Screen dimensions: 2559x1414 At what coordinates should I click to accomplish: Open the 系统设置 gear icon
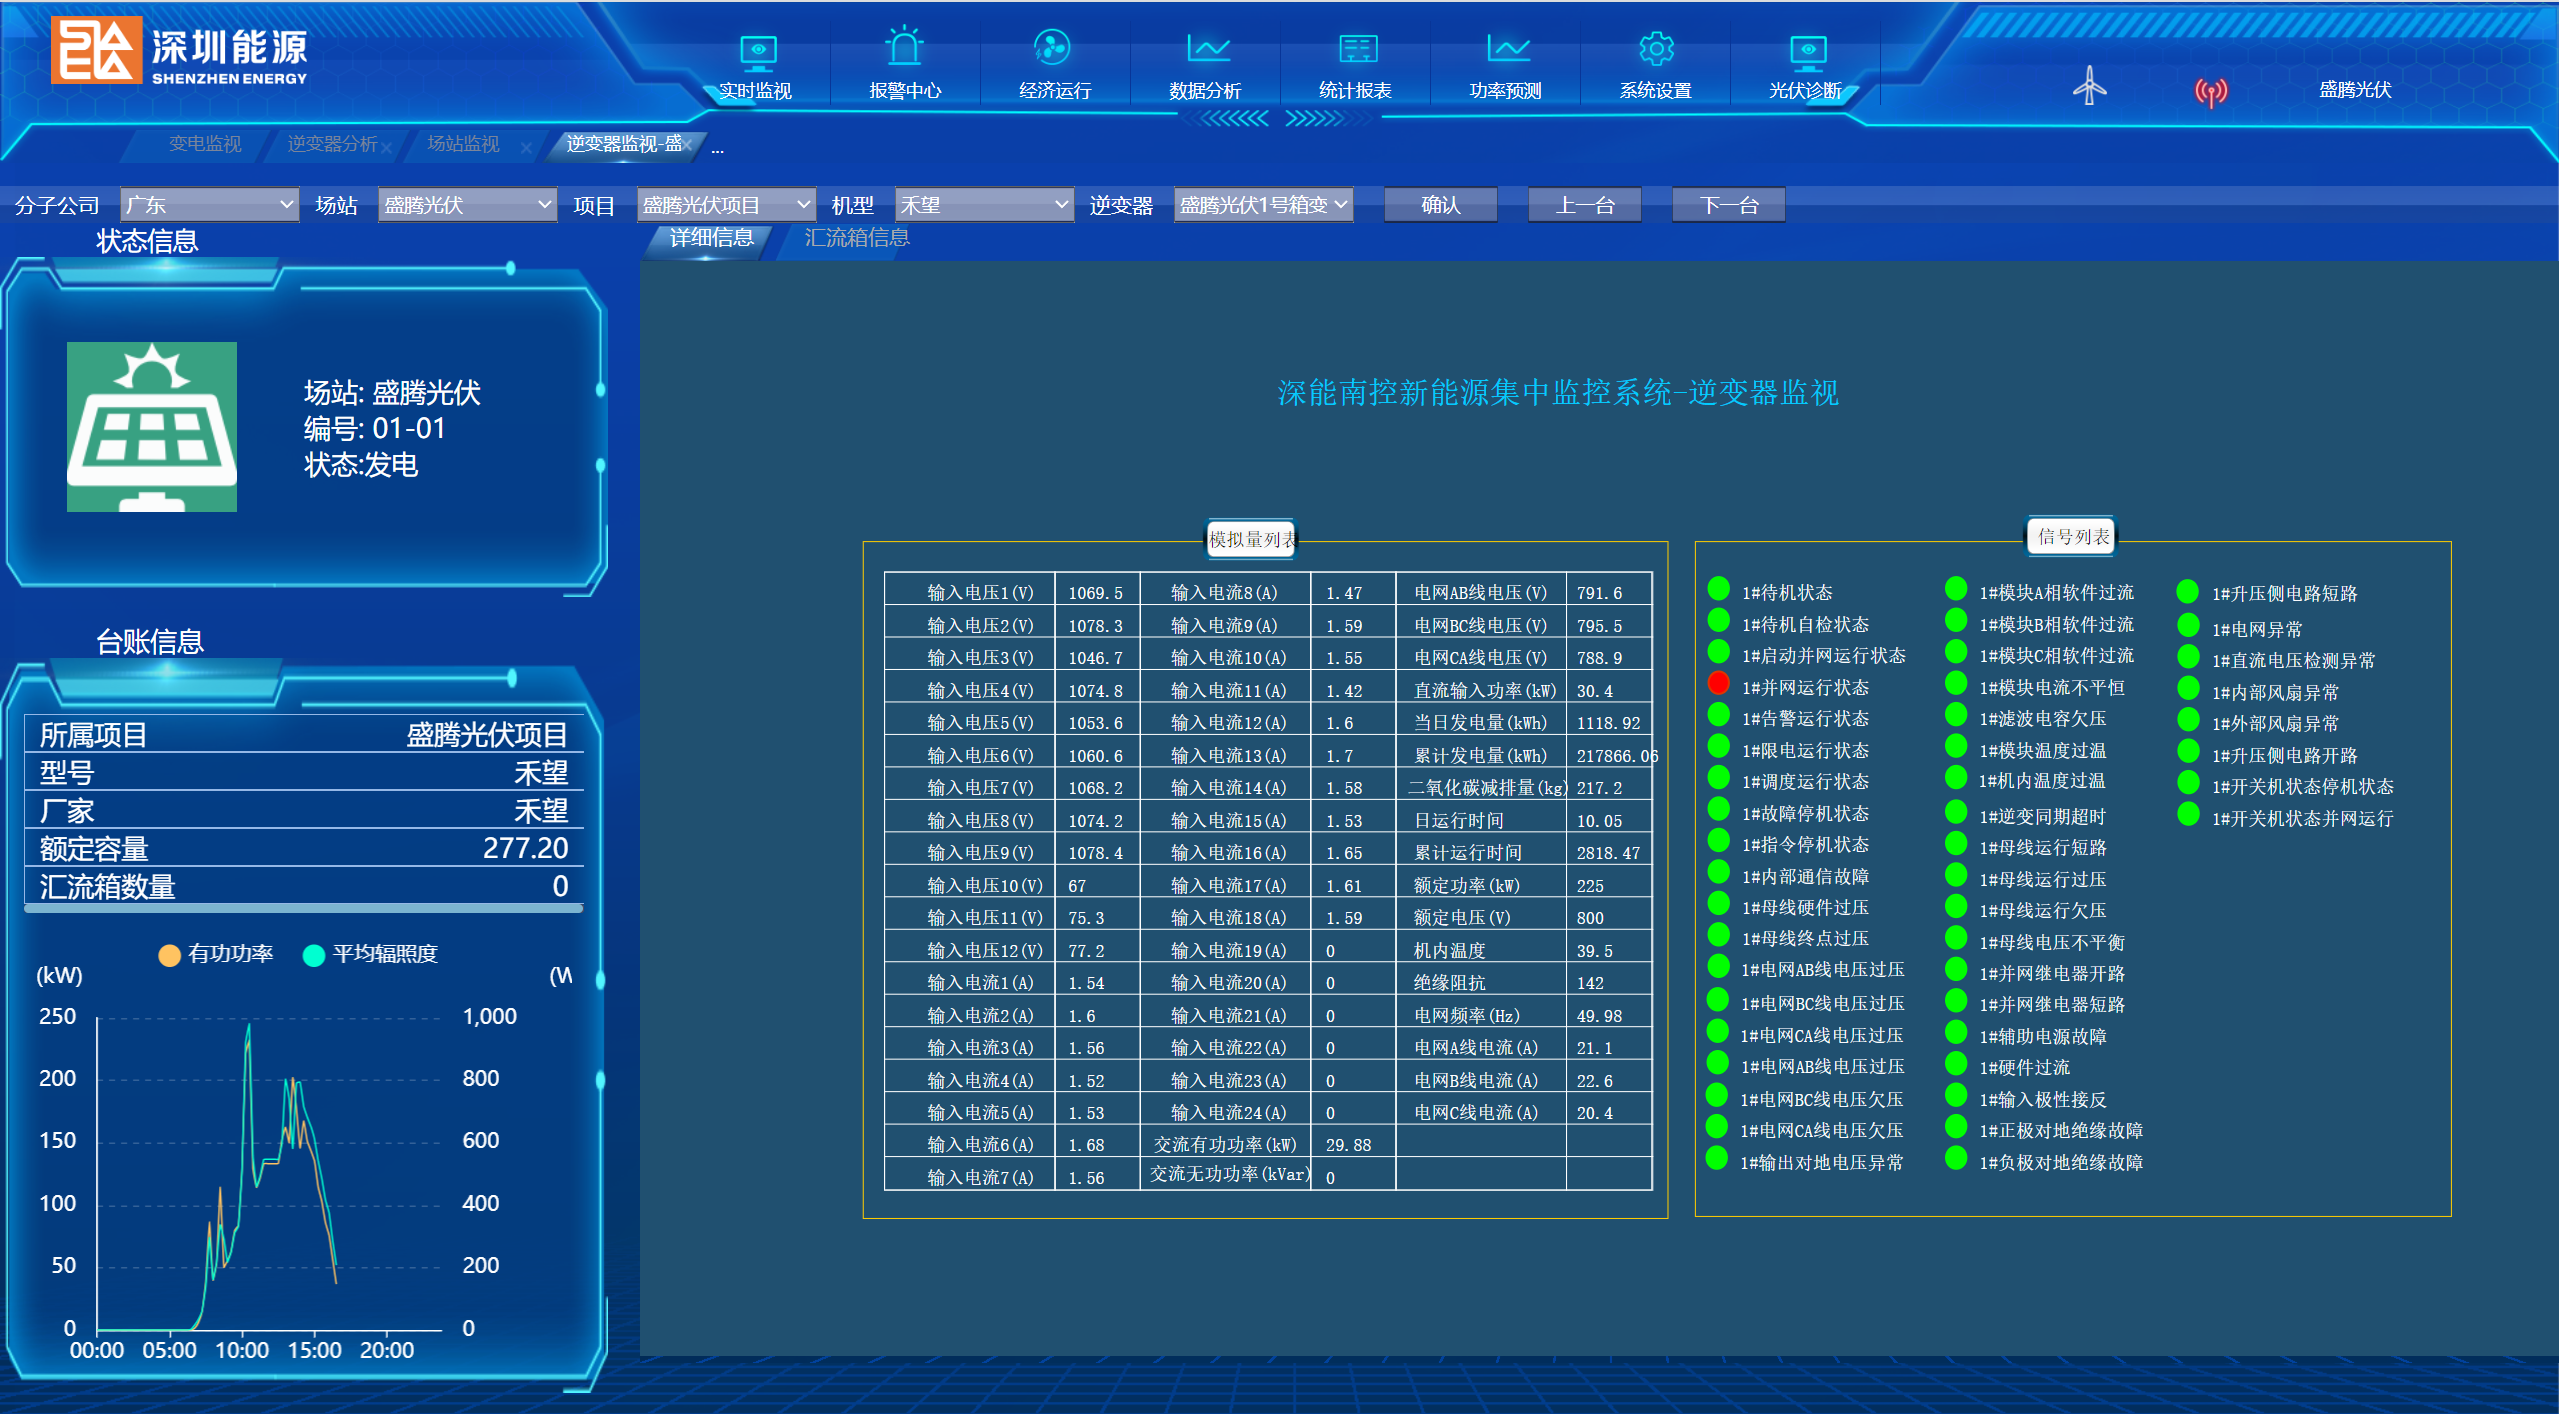pyautogui.click(x=1656, y=48)
